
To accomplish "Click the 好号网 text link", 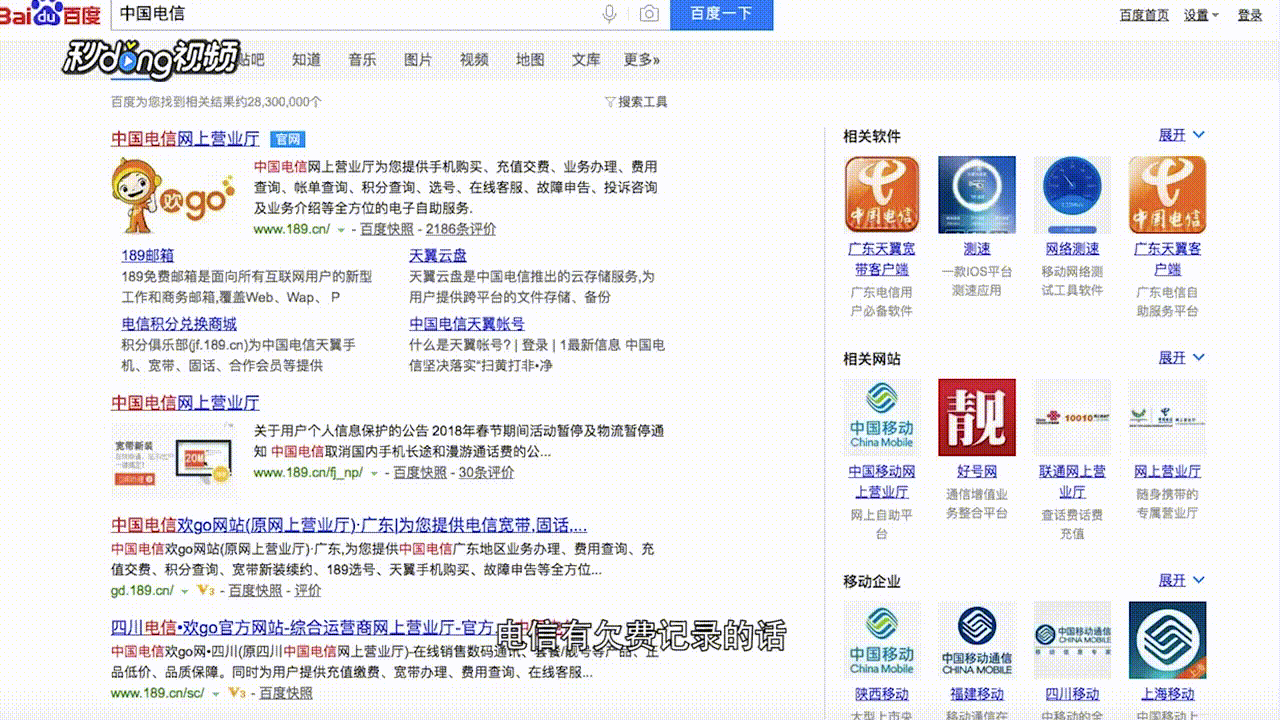I will tap(977, 471).
